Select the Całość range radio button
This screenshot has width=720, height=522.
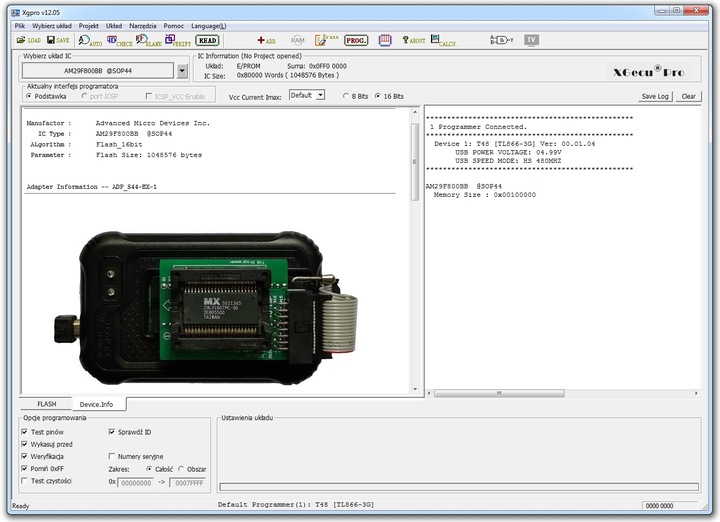159,469
